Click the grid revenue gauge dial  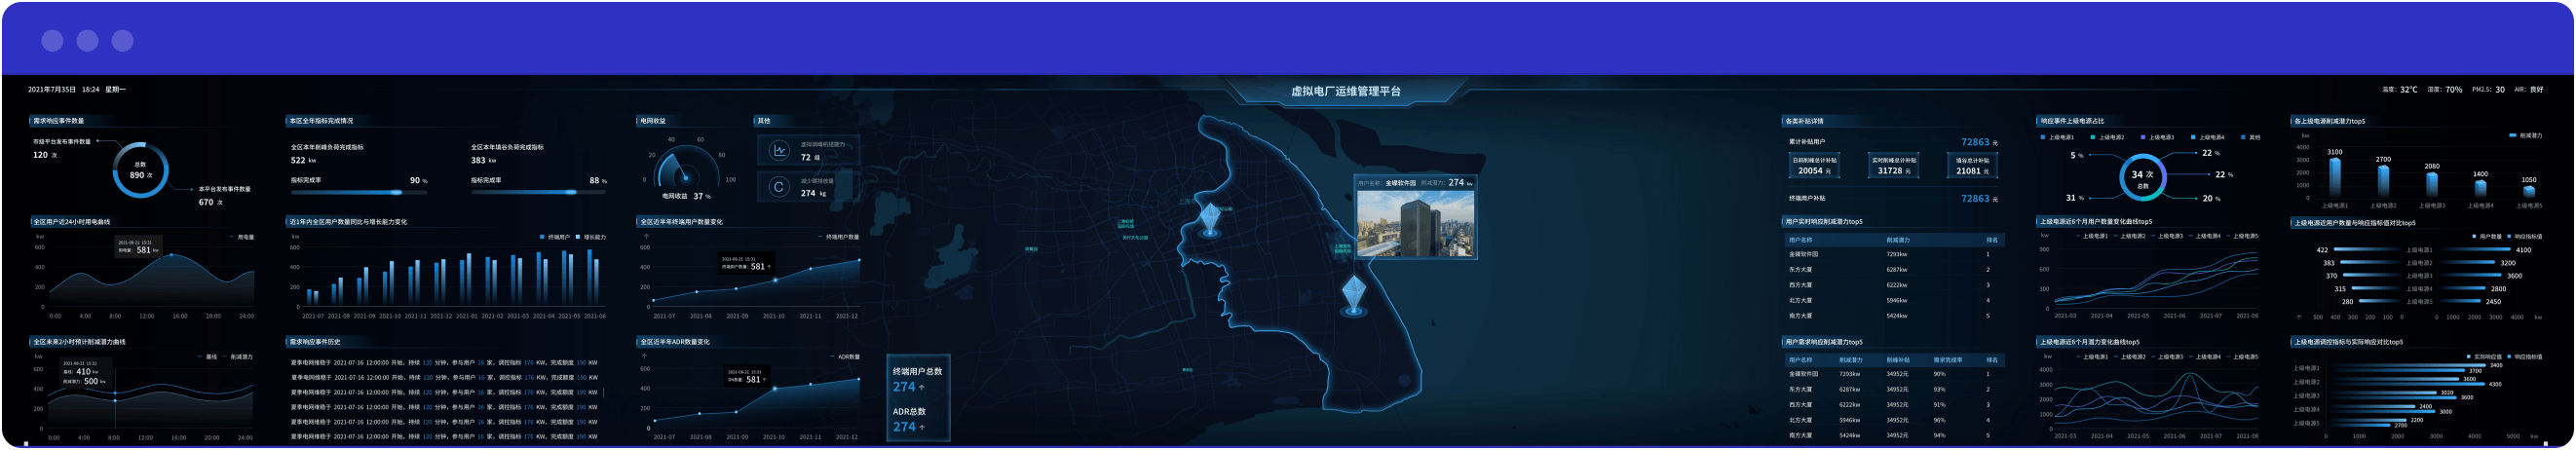(x=685, y=170)
